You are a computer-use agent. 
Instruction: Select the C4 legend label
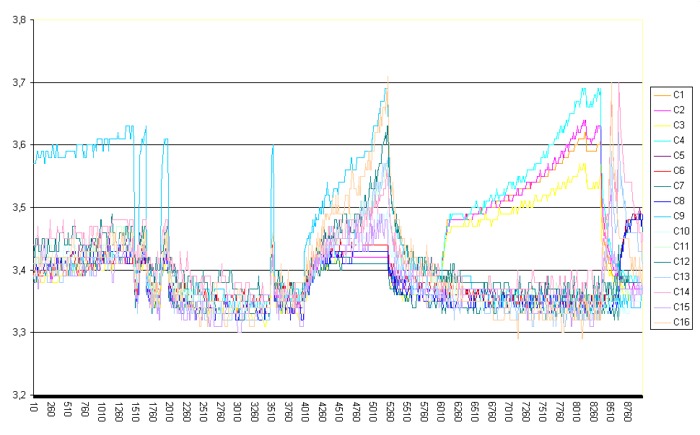tap(678, 140)
